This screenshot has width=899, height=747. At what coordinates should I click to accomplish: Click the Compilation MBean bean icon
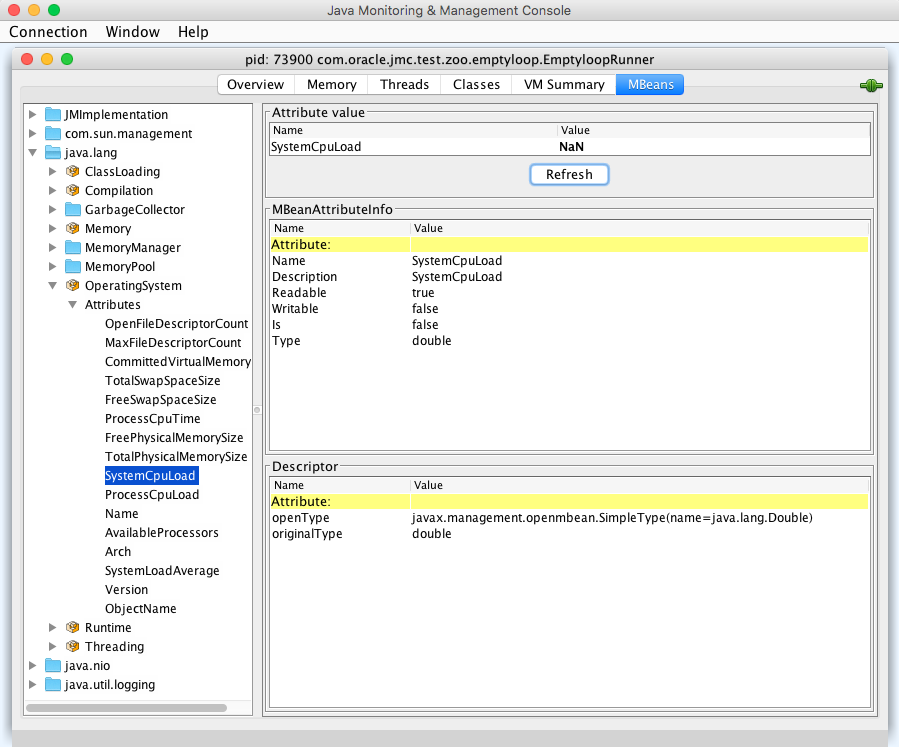72,191
